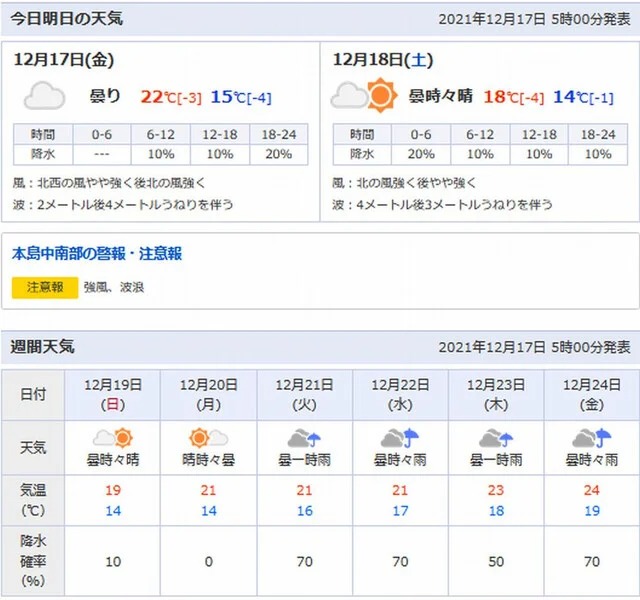Click the high temperature 22℃[-3]
Screen dimensions: 640x600
point(171,97)
